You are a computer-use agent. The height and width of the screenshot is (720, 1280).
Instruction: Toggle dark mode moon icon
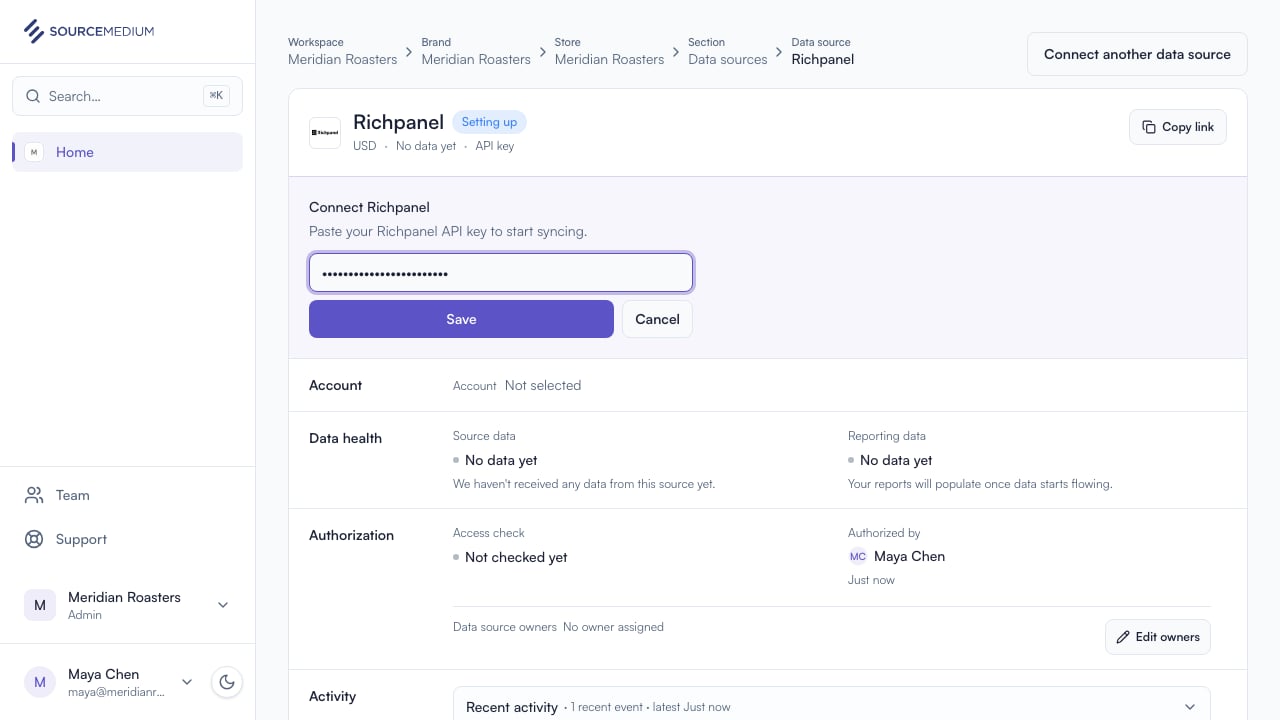[x=227, y=682]
